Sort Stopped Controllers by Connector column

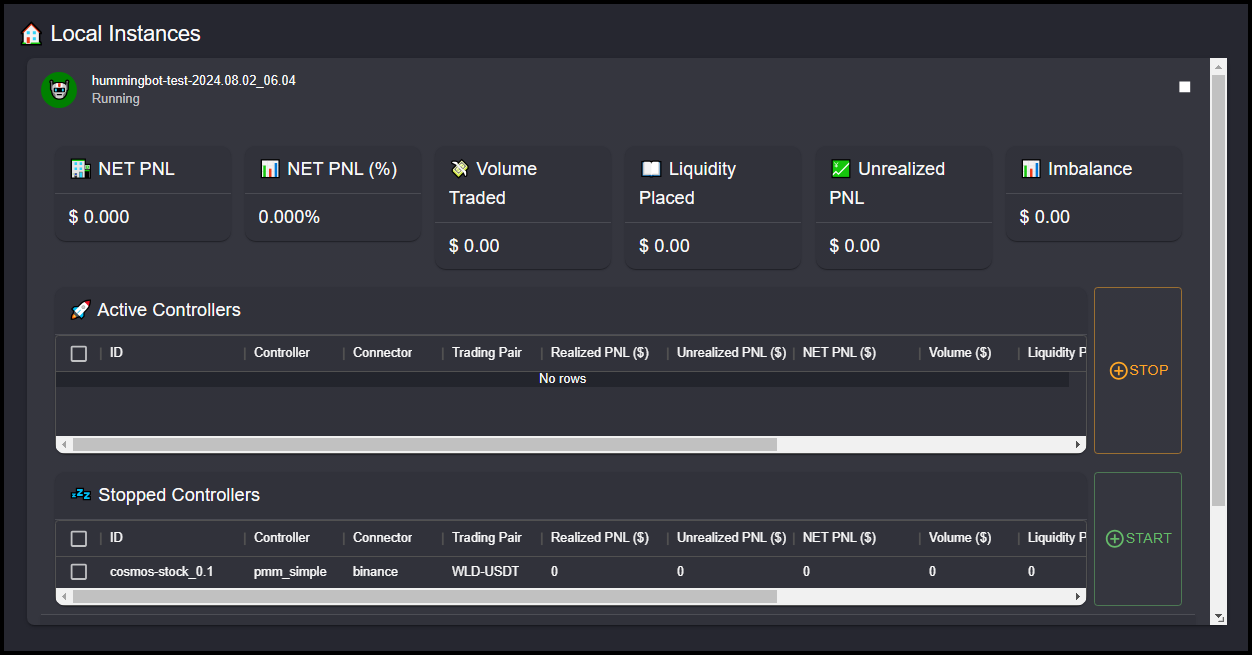coord(382,538)
